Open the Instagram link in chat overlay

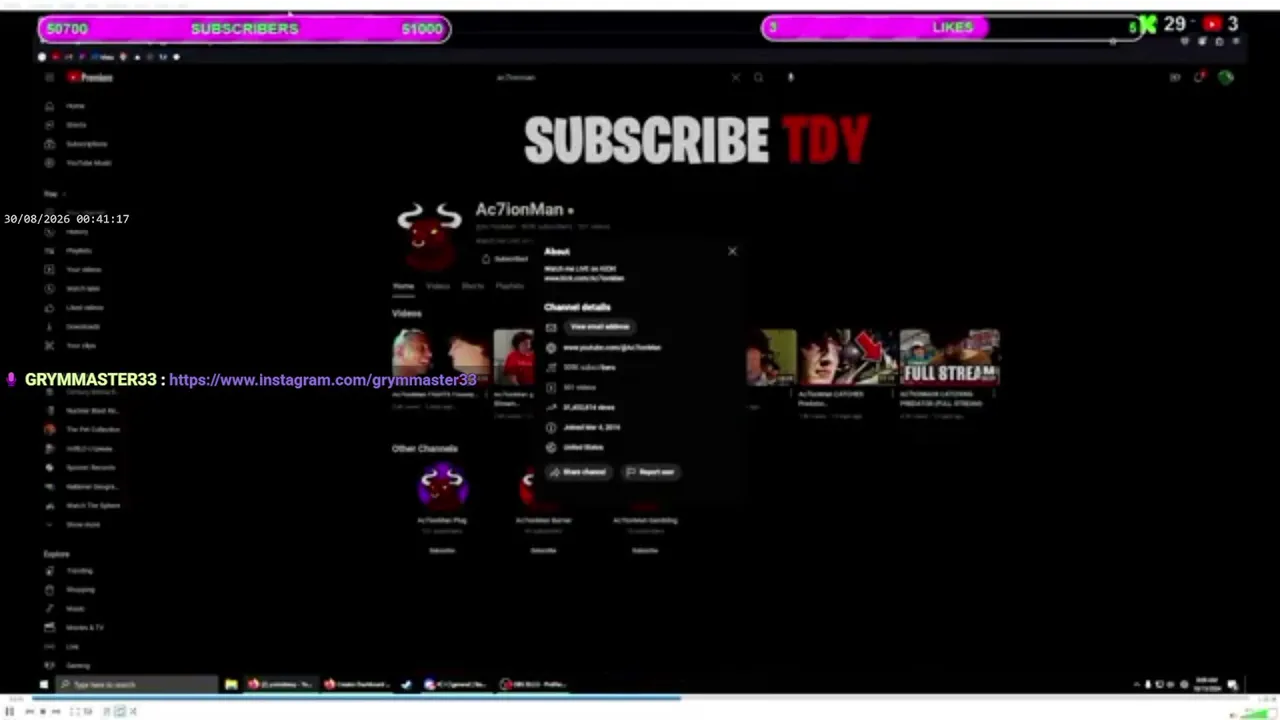(322, 380)
